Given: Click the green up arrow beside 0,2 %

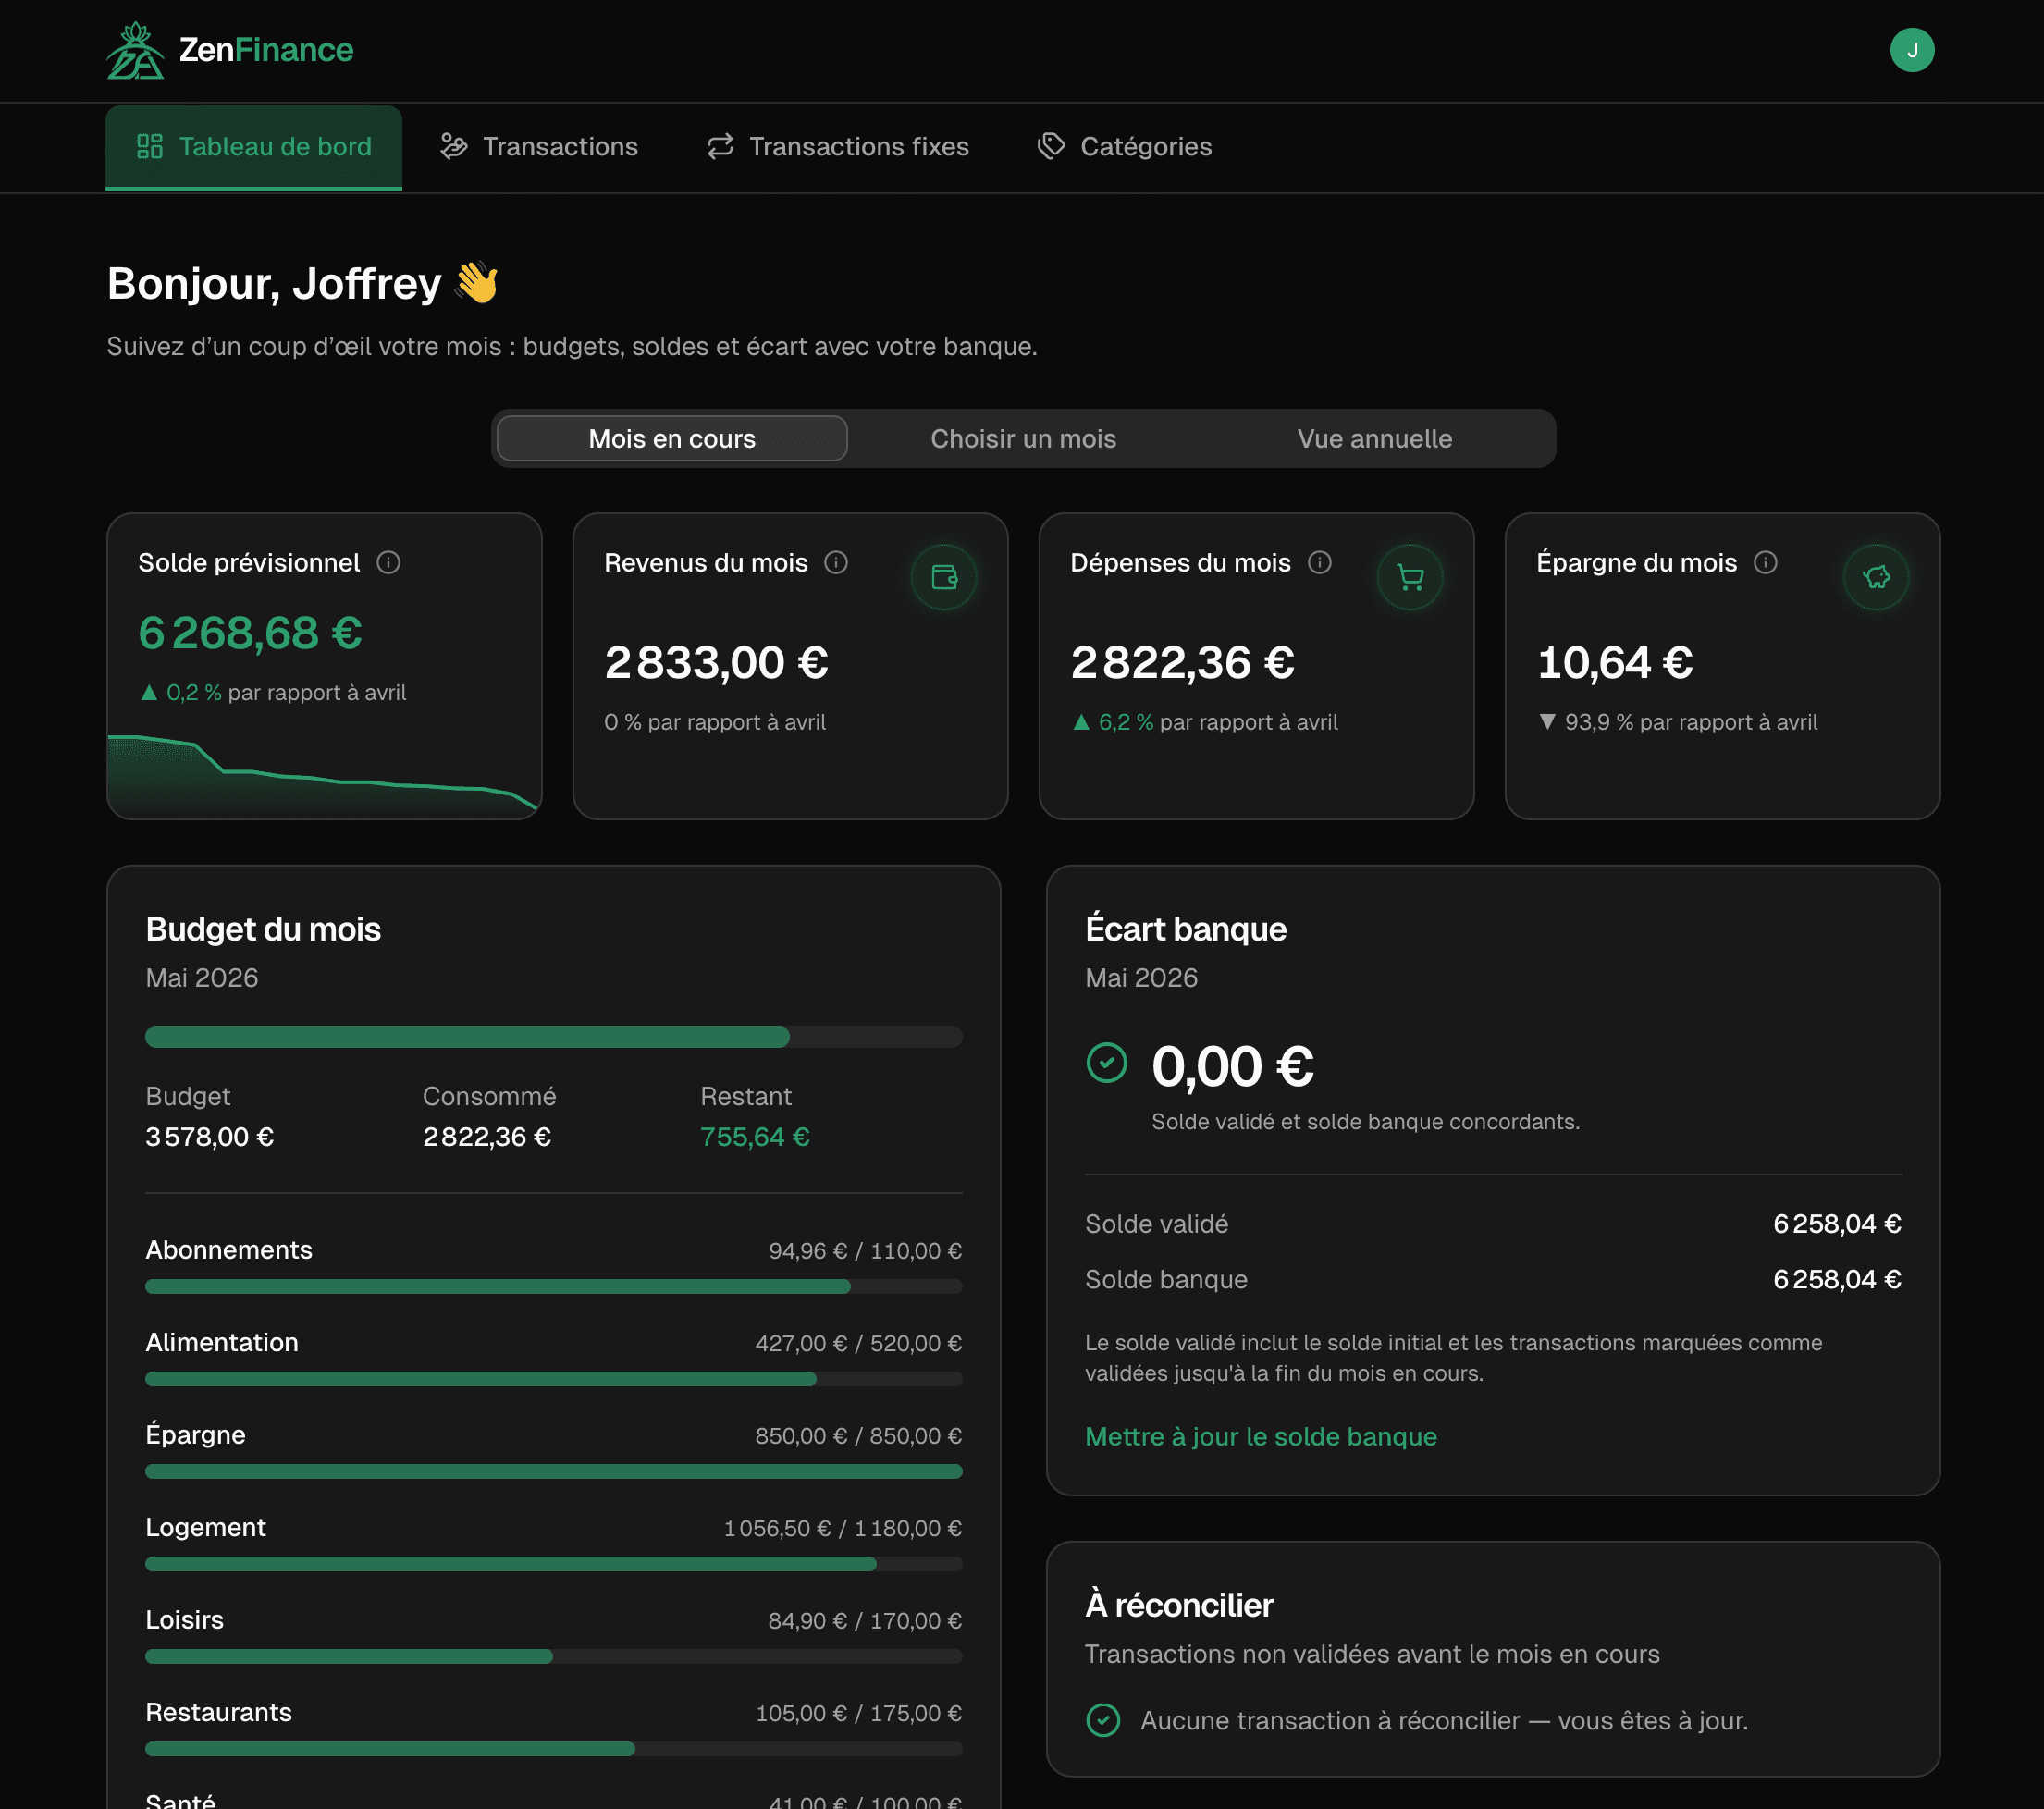Looking at the screenshot, I should (149, 692).
